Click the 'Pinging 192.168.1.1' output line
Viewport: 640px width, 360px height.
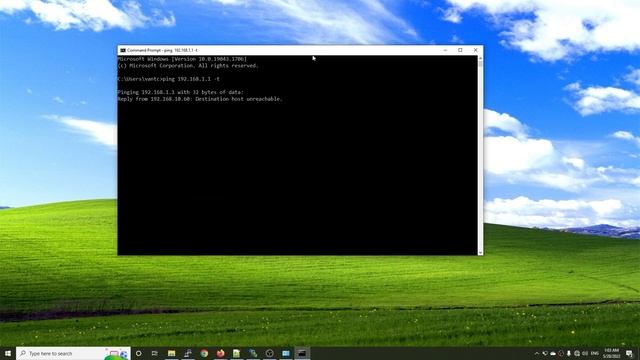[x=180, y=92]
